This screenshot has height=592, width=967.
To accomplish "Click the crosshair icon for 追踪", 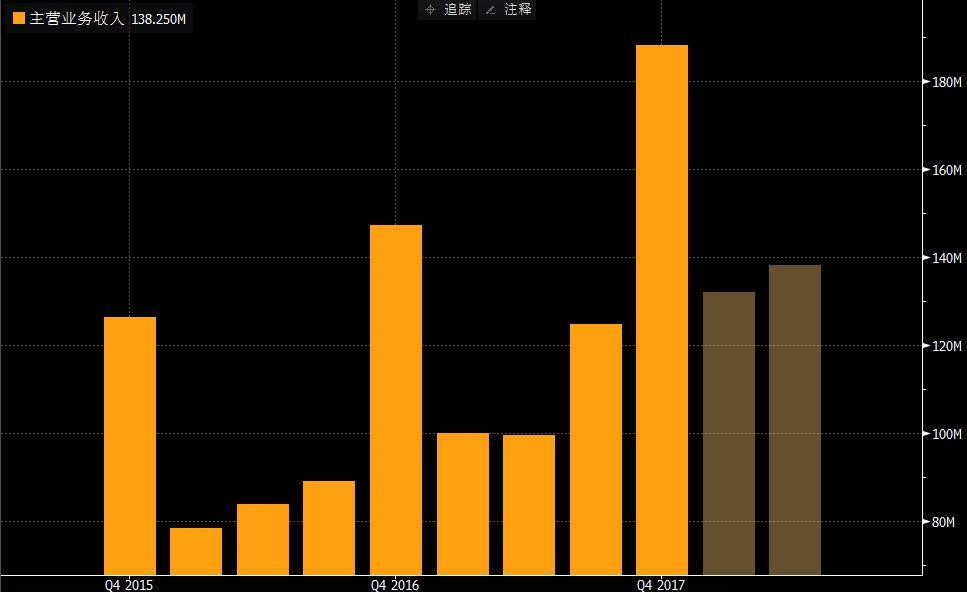I will pos(430,9).
